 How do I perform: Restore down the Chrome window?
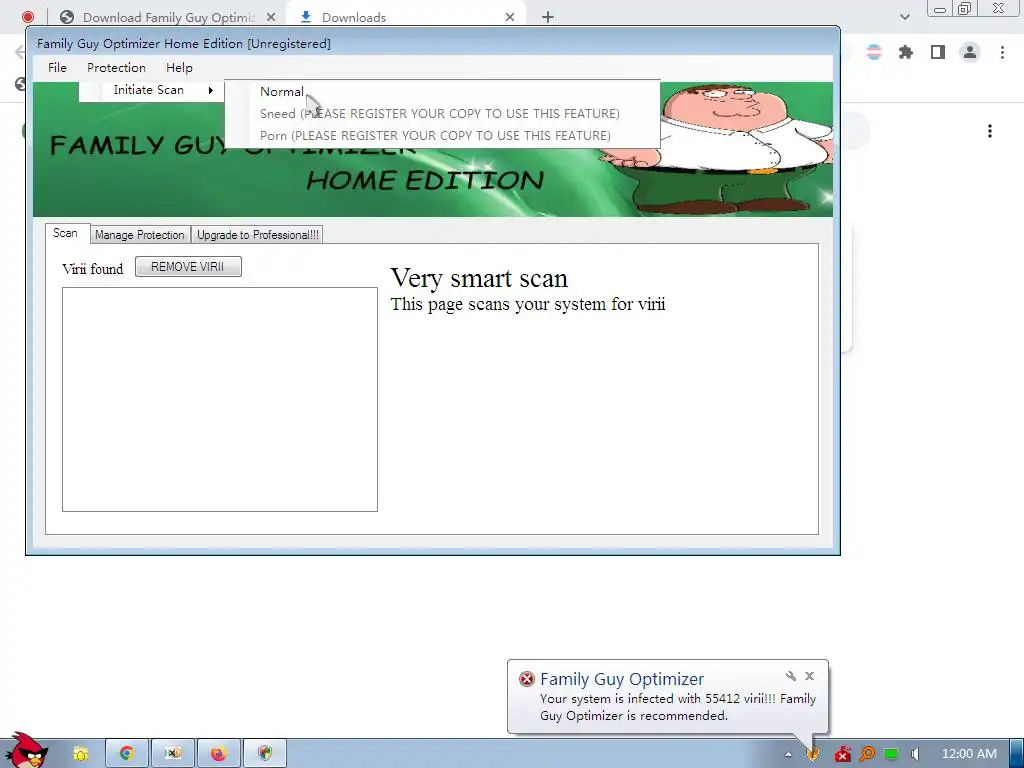pos(965,8)
